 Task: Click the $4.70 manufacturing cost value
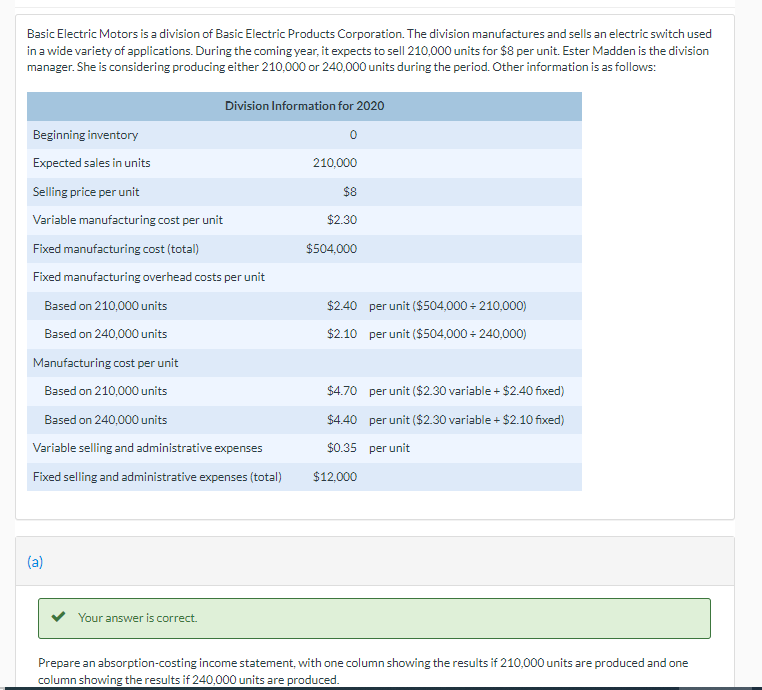(342, 391)
